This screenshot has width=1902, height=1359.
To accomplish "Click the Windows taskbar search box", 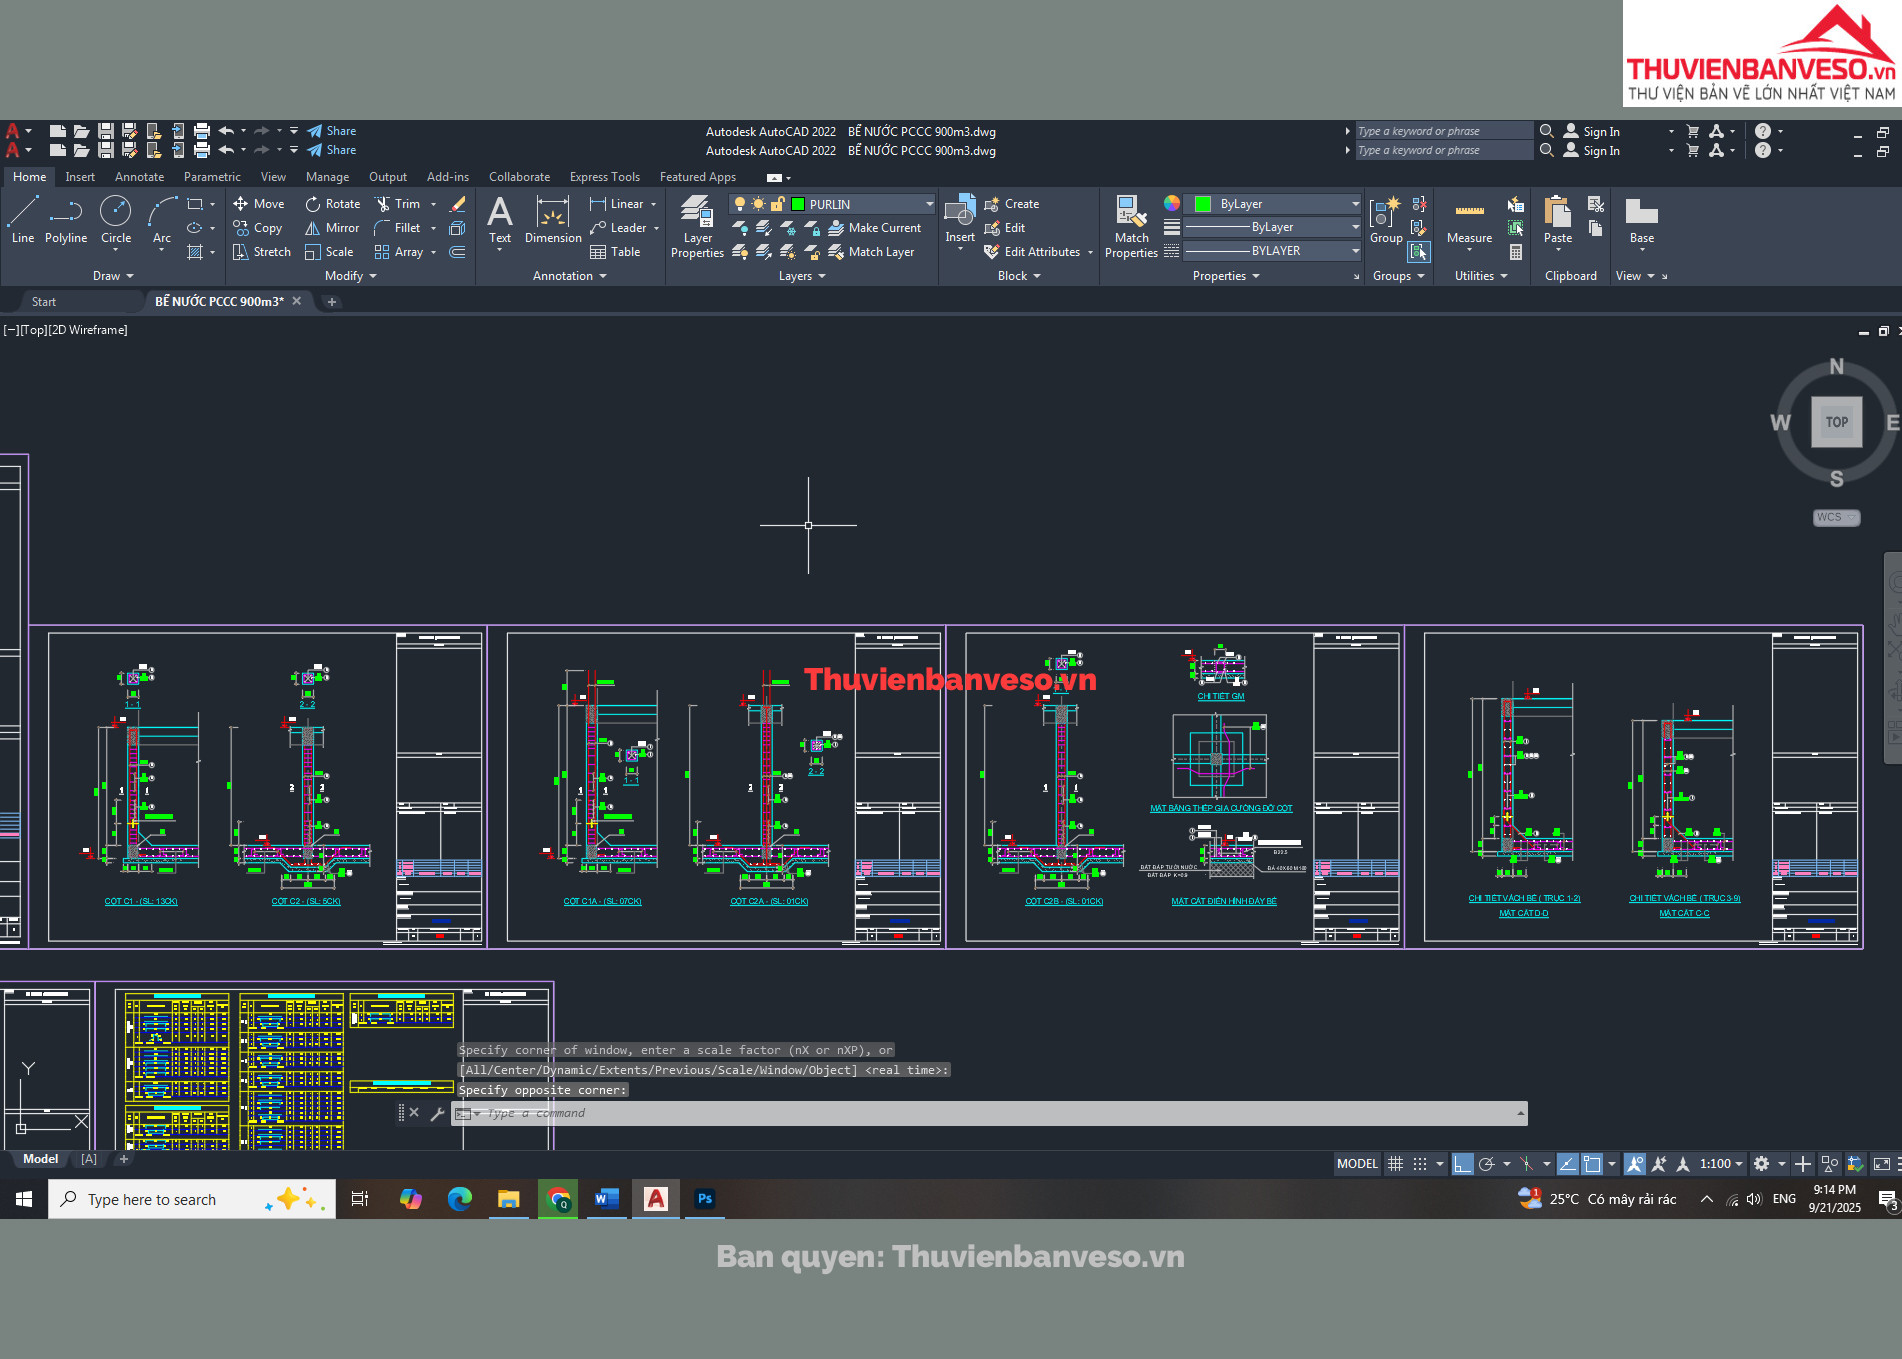I will coord(192,1199).
